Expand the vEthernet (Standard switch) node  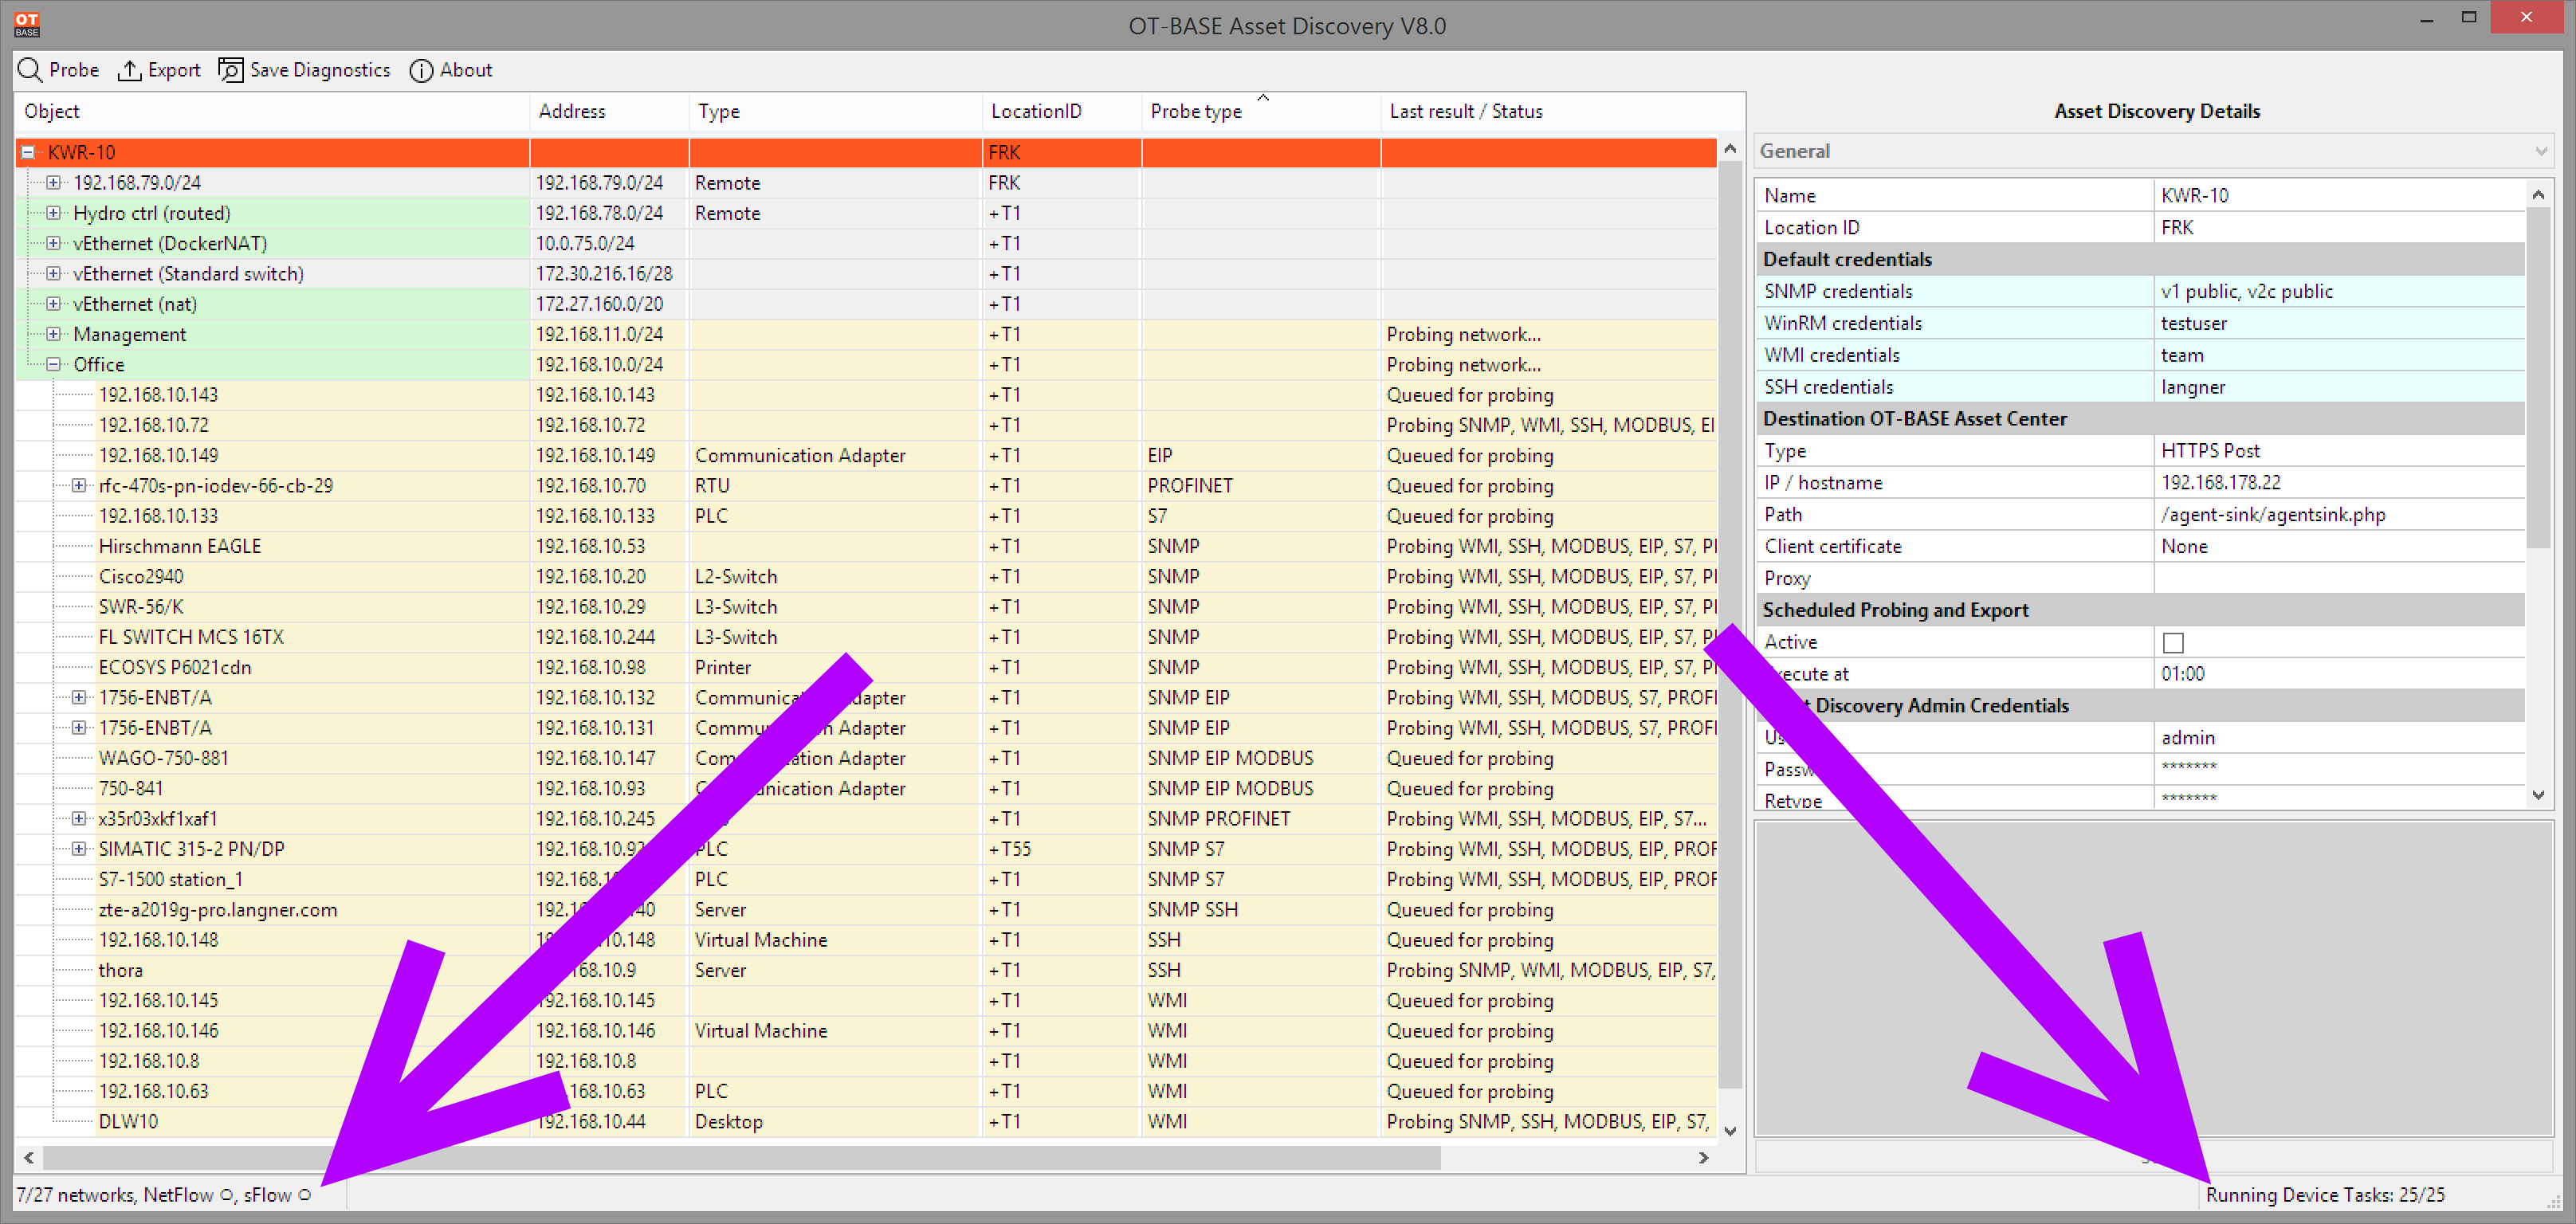[54, 273]
